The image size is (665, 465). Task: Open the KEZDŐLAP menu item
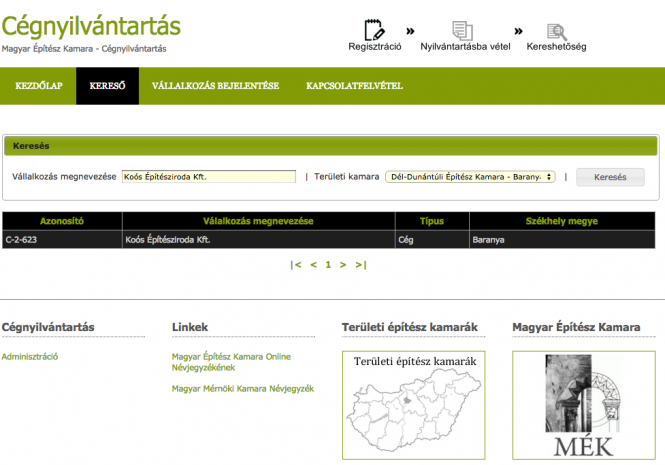[x=39, y=86]
